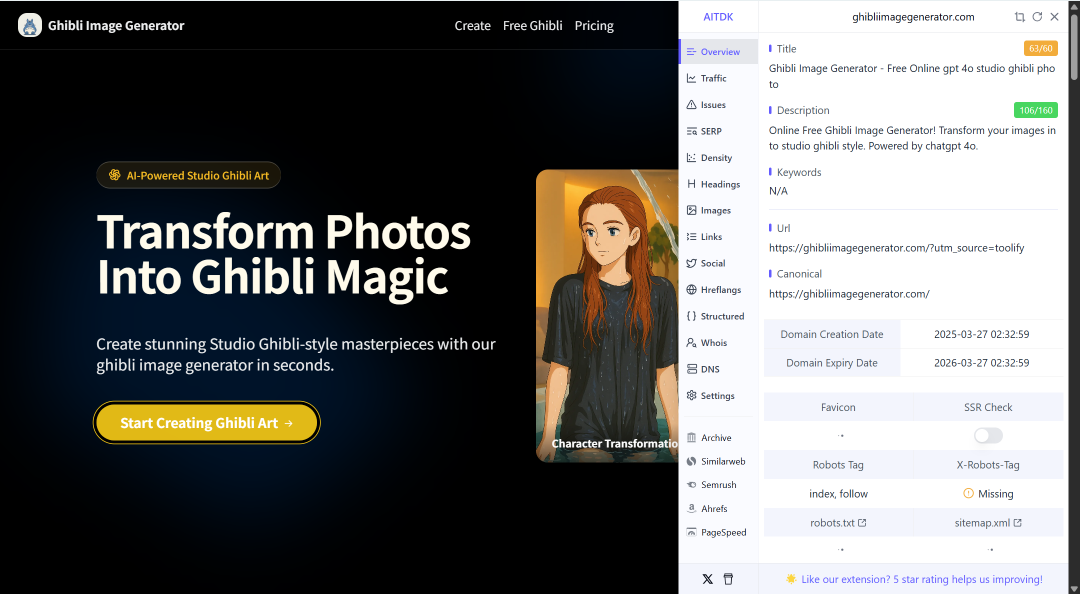This screenshot has height=594, width=1080.
Task: Click the Ghibli Image Generator site title
Action: pyautogui.click(x=116, y=25)
